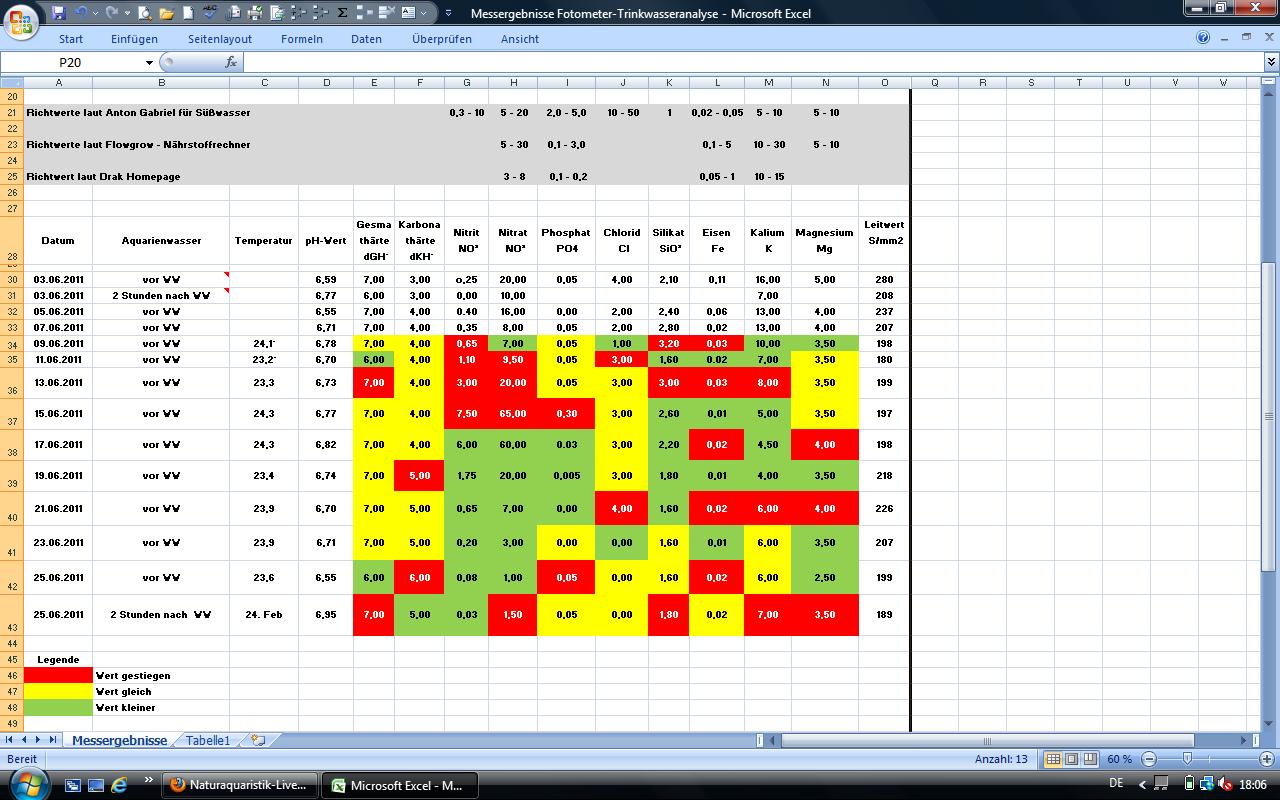This screenshot has width=1280, height=800.
Task: Expand the formula bar chevron
Action: (x=1271, y=62)
